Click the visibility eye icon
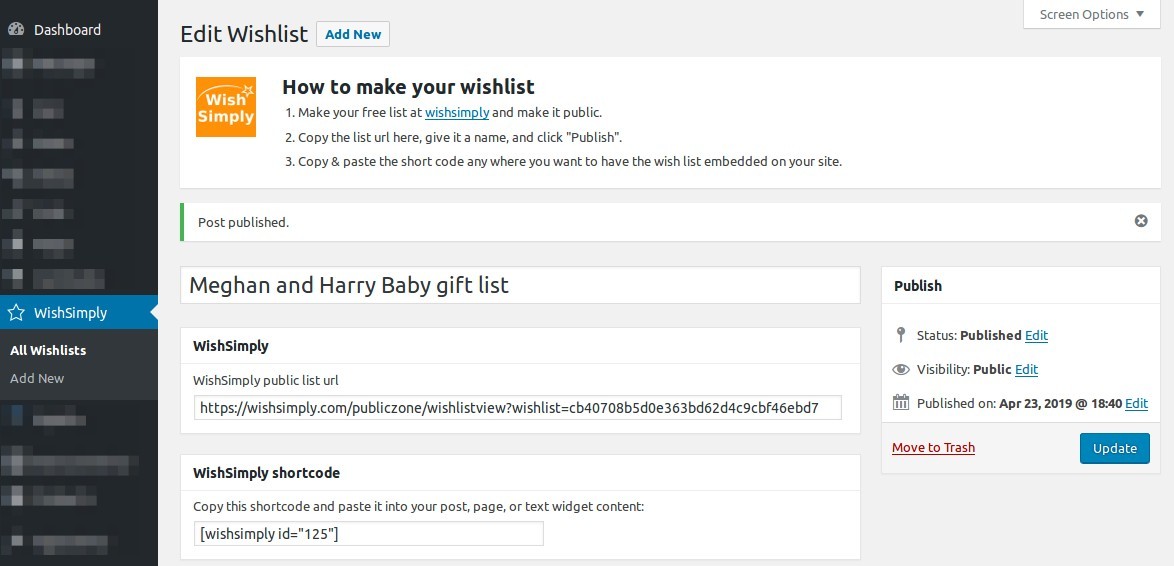This screenshot has width=1174, height=566. click(x=901, y=369)
